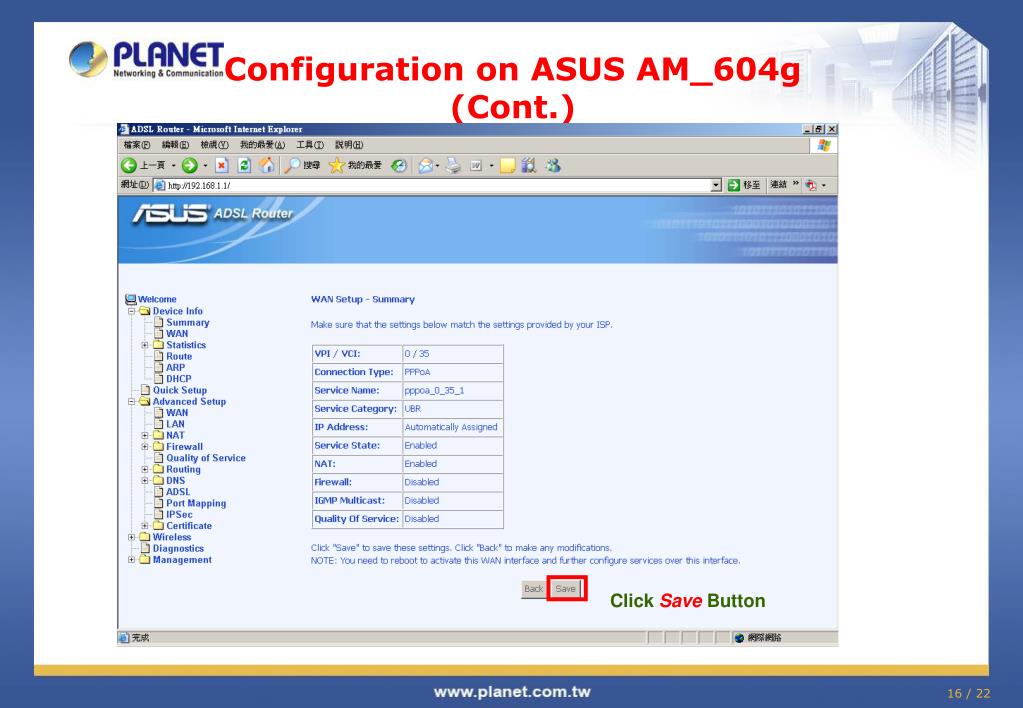Open the 檔案(F) File menu

137,145
